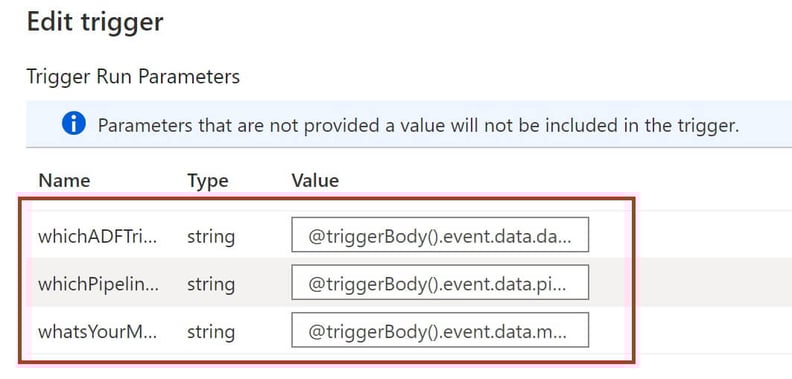The image size is (792, 379).
Task: Click the blue info icon in the banner
Action: click(74, 124)
